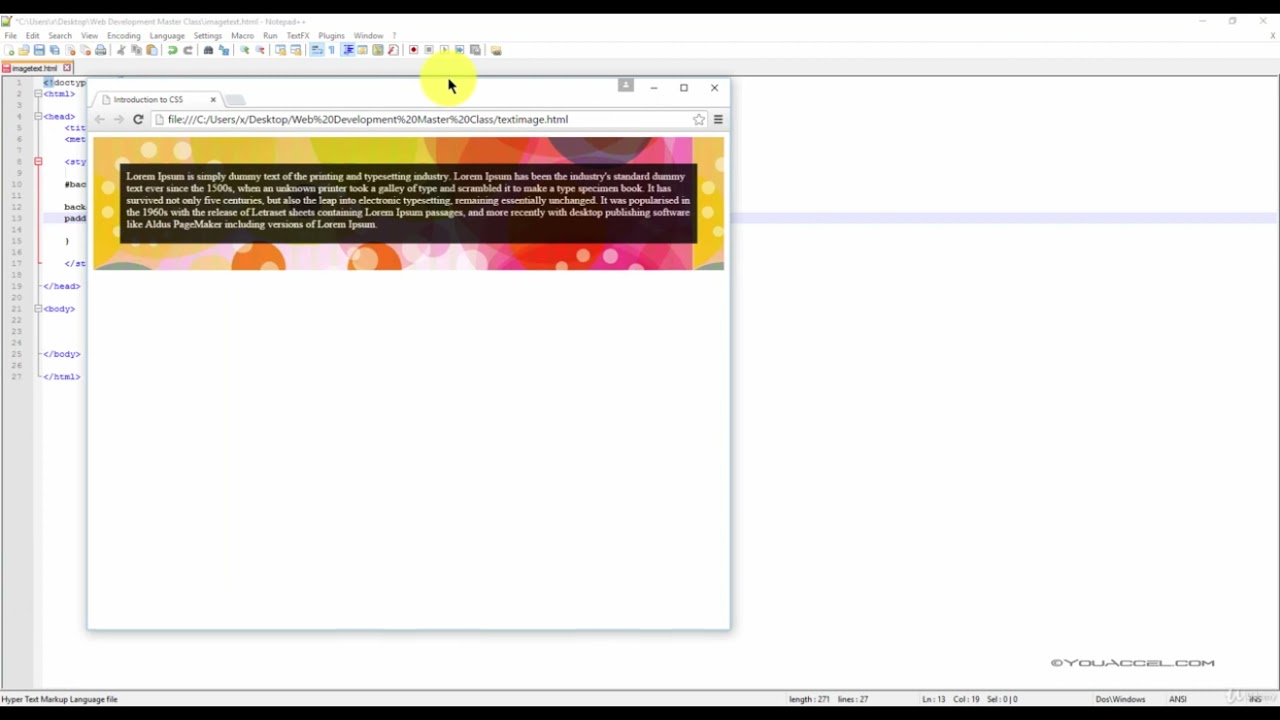Collapse the <html> fold marker

tap(38, 94)
